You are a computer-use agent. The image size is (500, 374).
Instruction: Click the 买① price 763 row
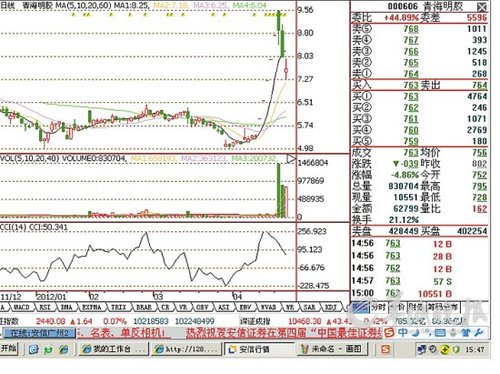[x=420, y=97]
